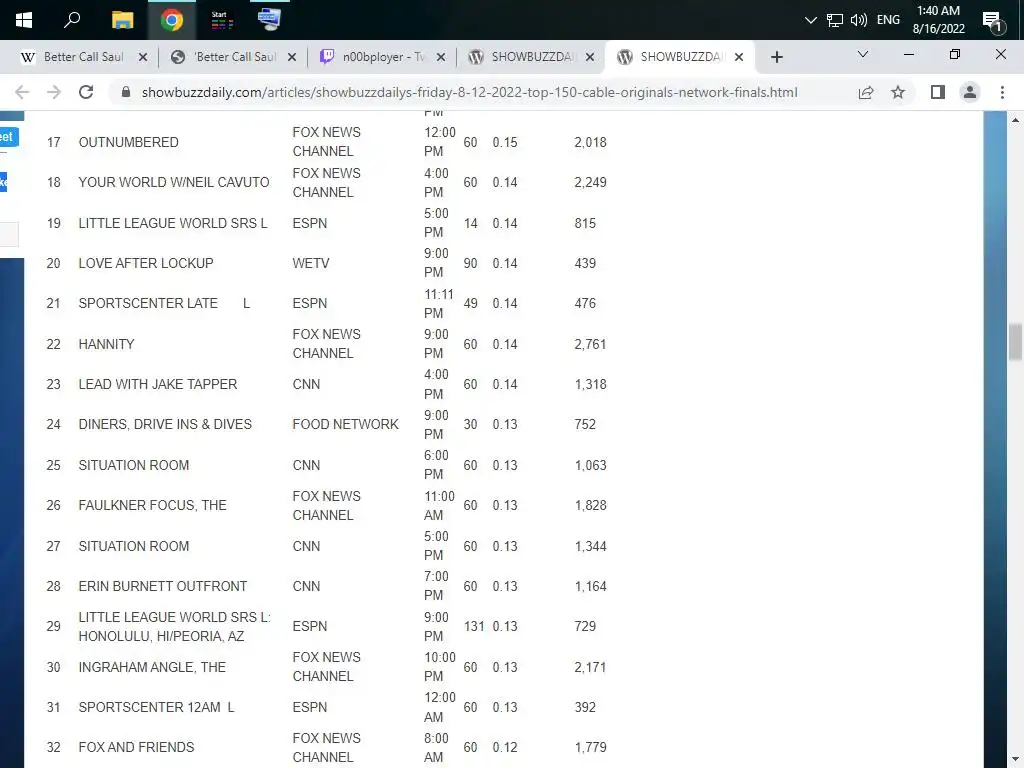Click the Chrome taskbar icon
Screen dimensions: 1024x768
pos(172,20)
